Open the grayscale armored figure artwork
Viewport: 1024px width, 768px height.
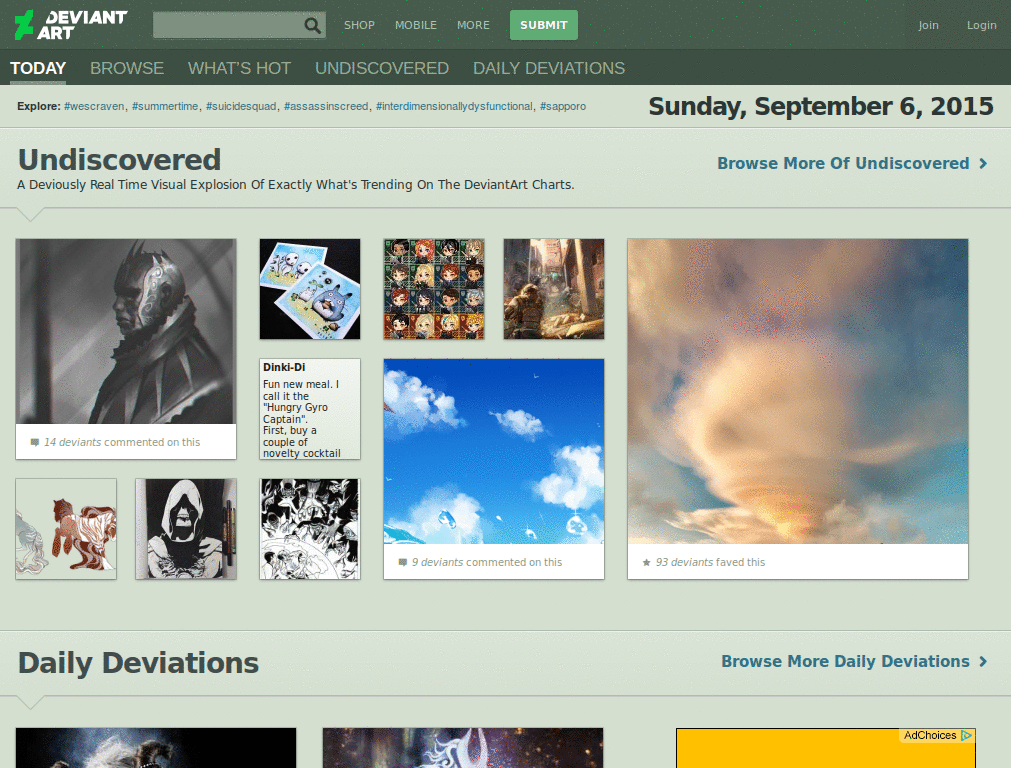126,332
